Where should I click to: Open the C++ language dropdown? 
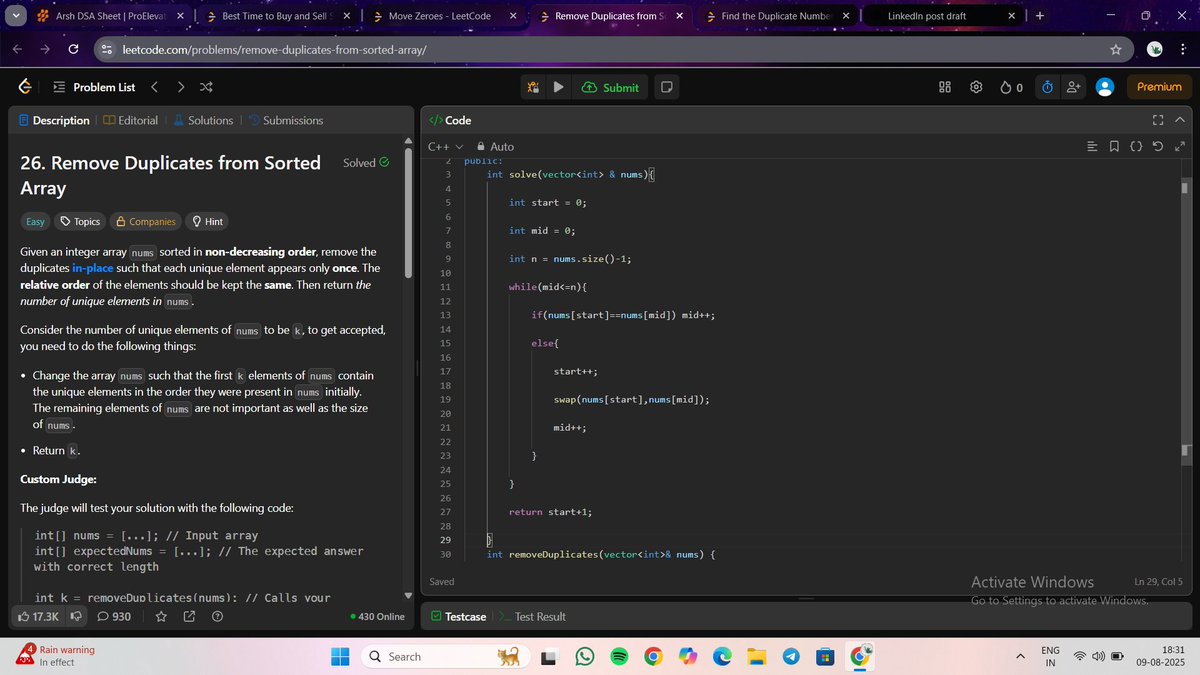point(446,147)
